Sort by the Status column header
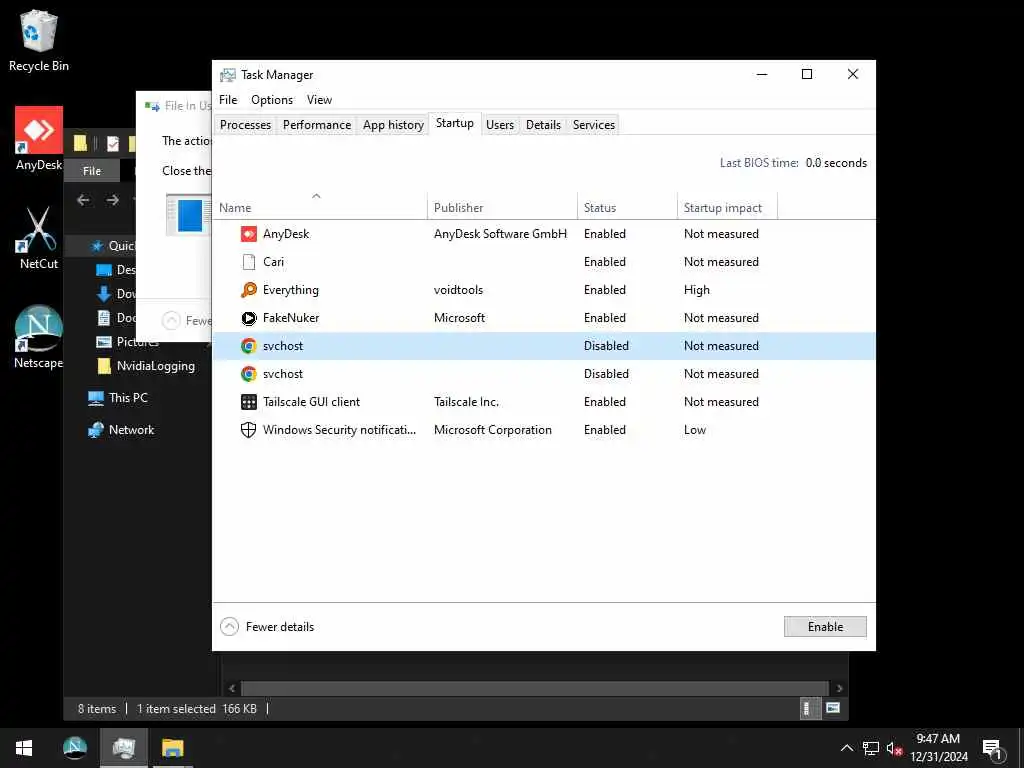Viewport: 1024px width, 768px height. coord(628,206)
